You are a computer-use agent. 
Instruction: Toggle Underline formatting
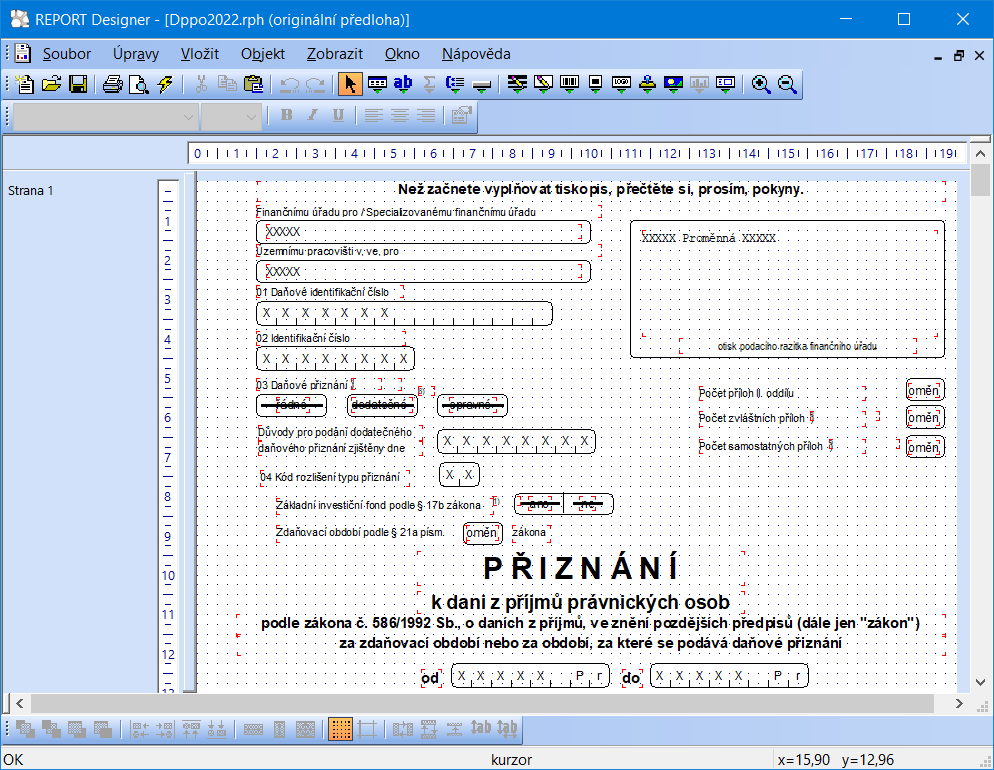point(339,115)
